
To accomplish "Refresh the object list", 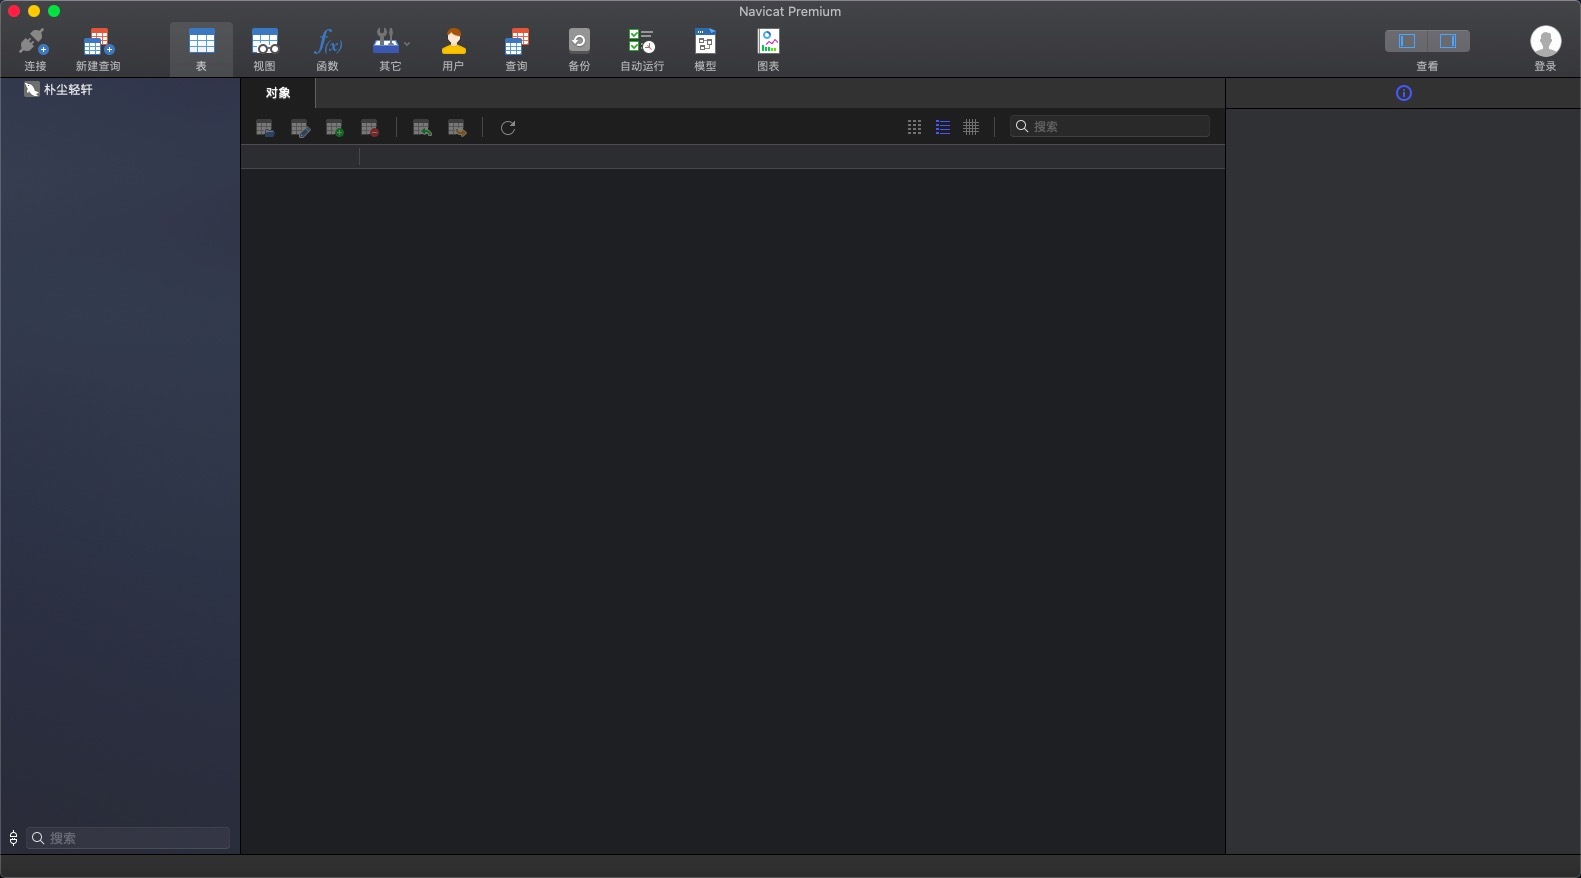I will tap(508, 128).
